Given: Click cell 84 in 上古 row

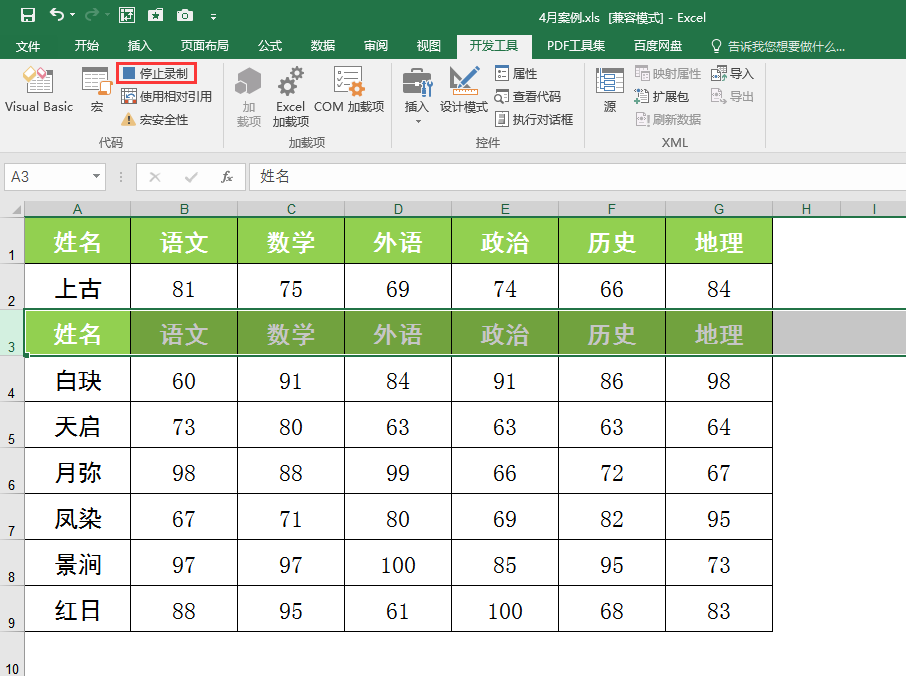Looking at the screenshot, I should [x=719, y=287].
